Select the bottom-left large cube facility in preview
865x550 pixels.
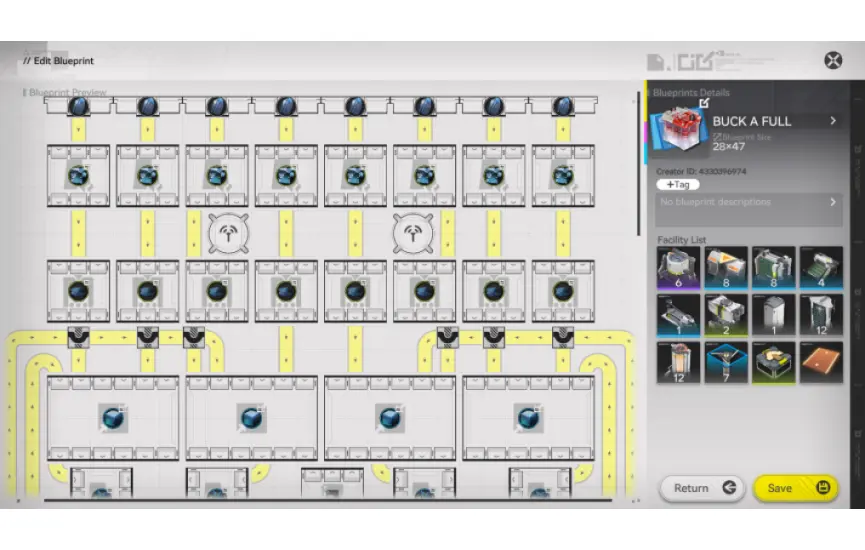pos(113,417)
